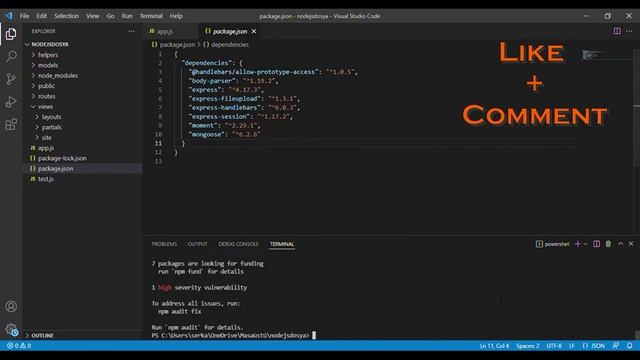Close the terminal panel
The image size is (640, 360).
631,244
